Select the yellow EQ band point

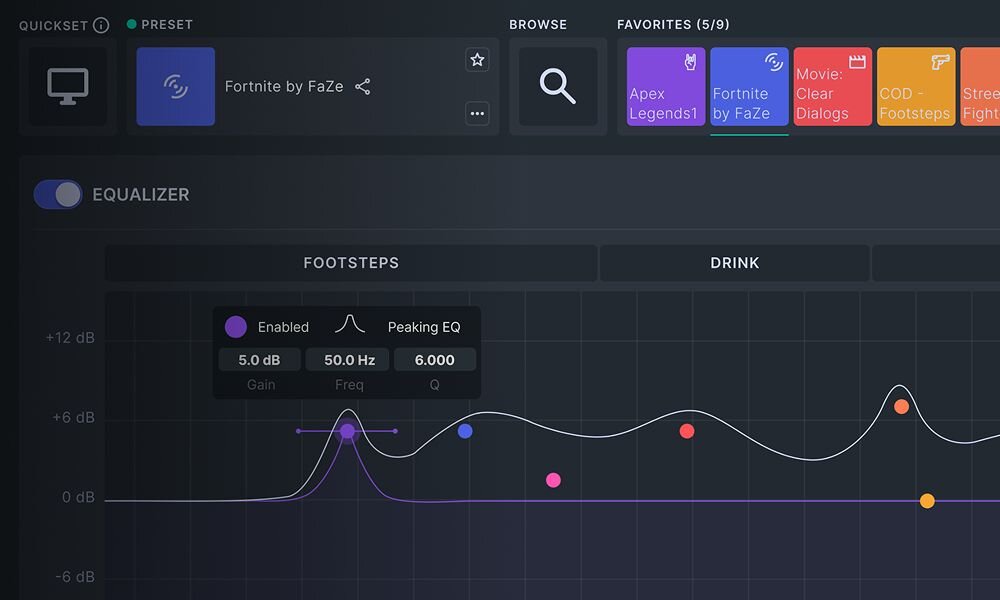coord(927,501)
